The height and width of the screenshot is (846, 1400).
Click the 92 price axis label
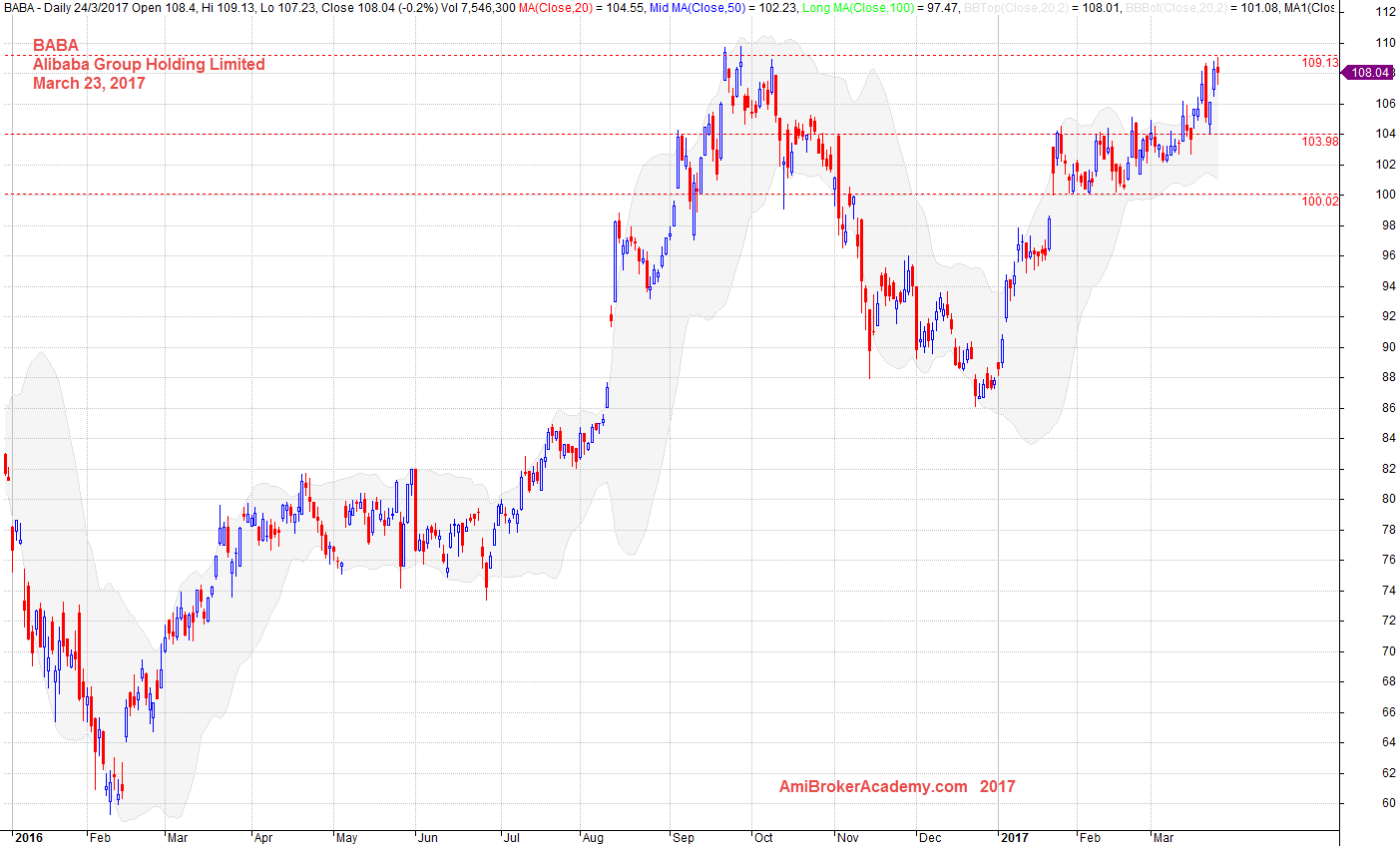pyautogui.click(x=1389, y=317)
